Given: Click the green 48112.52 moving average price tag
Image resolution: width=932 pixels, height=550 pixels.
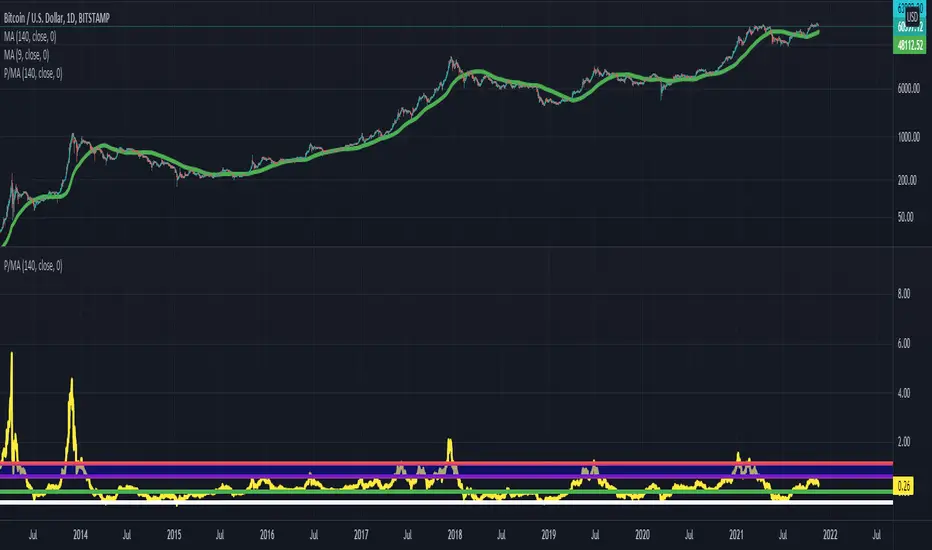Looking at the screenshot, I should [x=909, y=45].
